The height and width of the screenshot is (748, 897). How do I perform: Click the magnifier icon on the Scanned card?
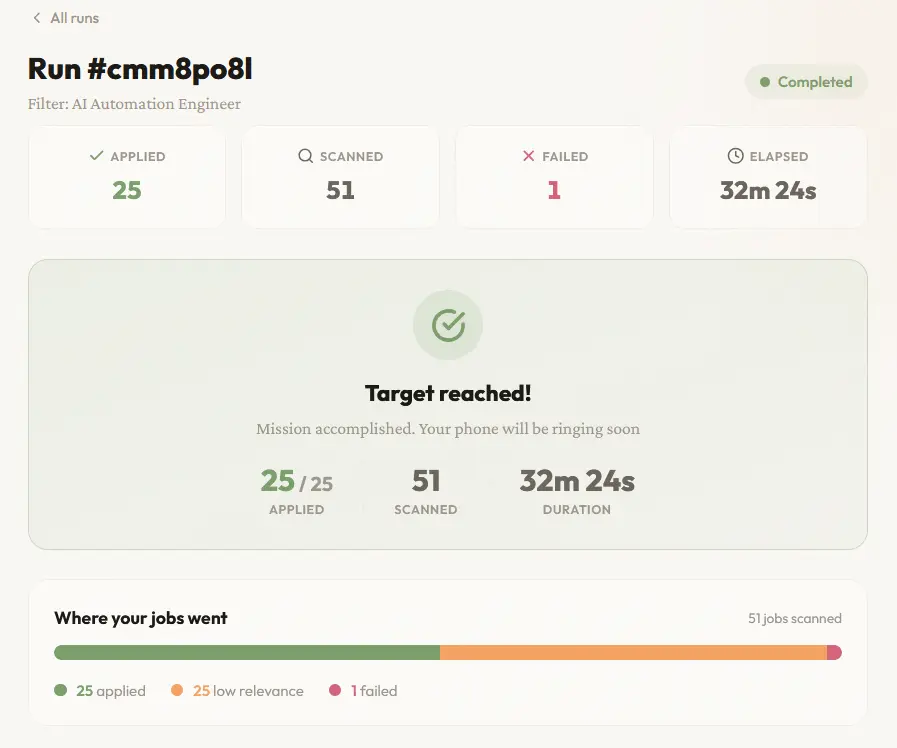[x=305, y=156]
